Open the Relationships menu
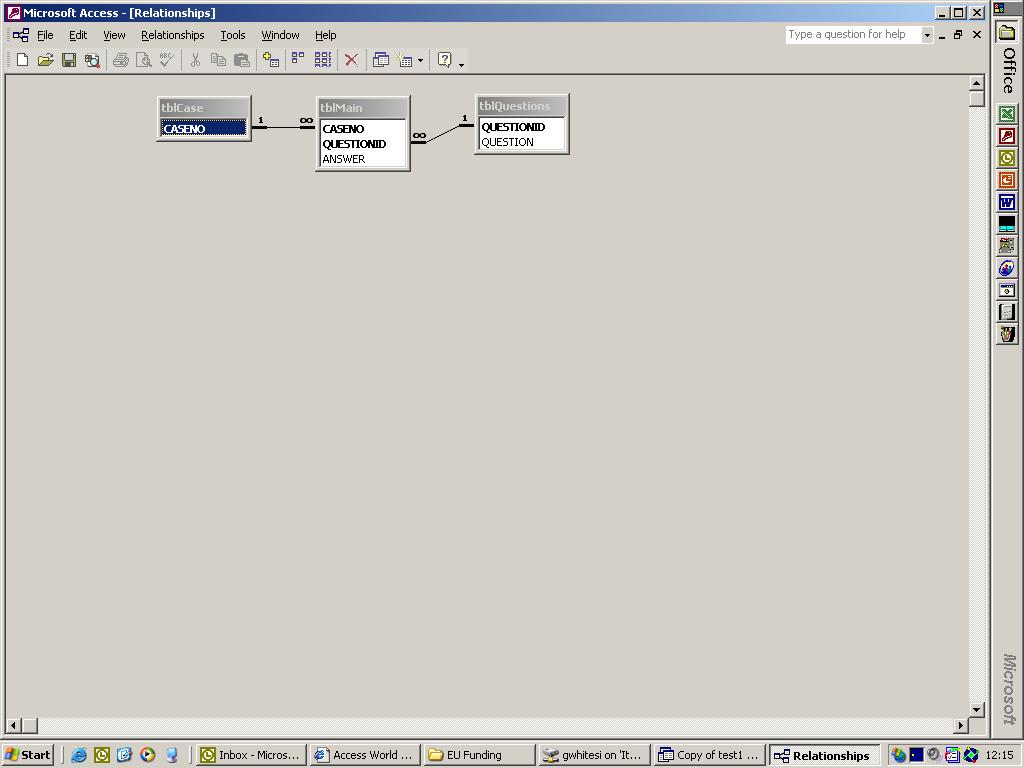 coord(172,35)
